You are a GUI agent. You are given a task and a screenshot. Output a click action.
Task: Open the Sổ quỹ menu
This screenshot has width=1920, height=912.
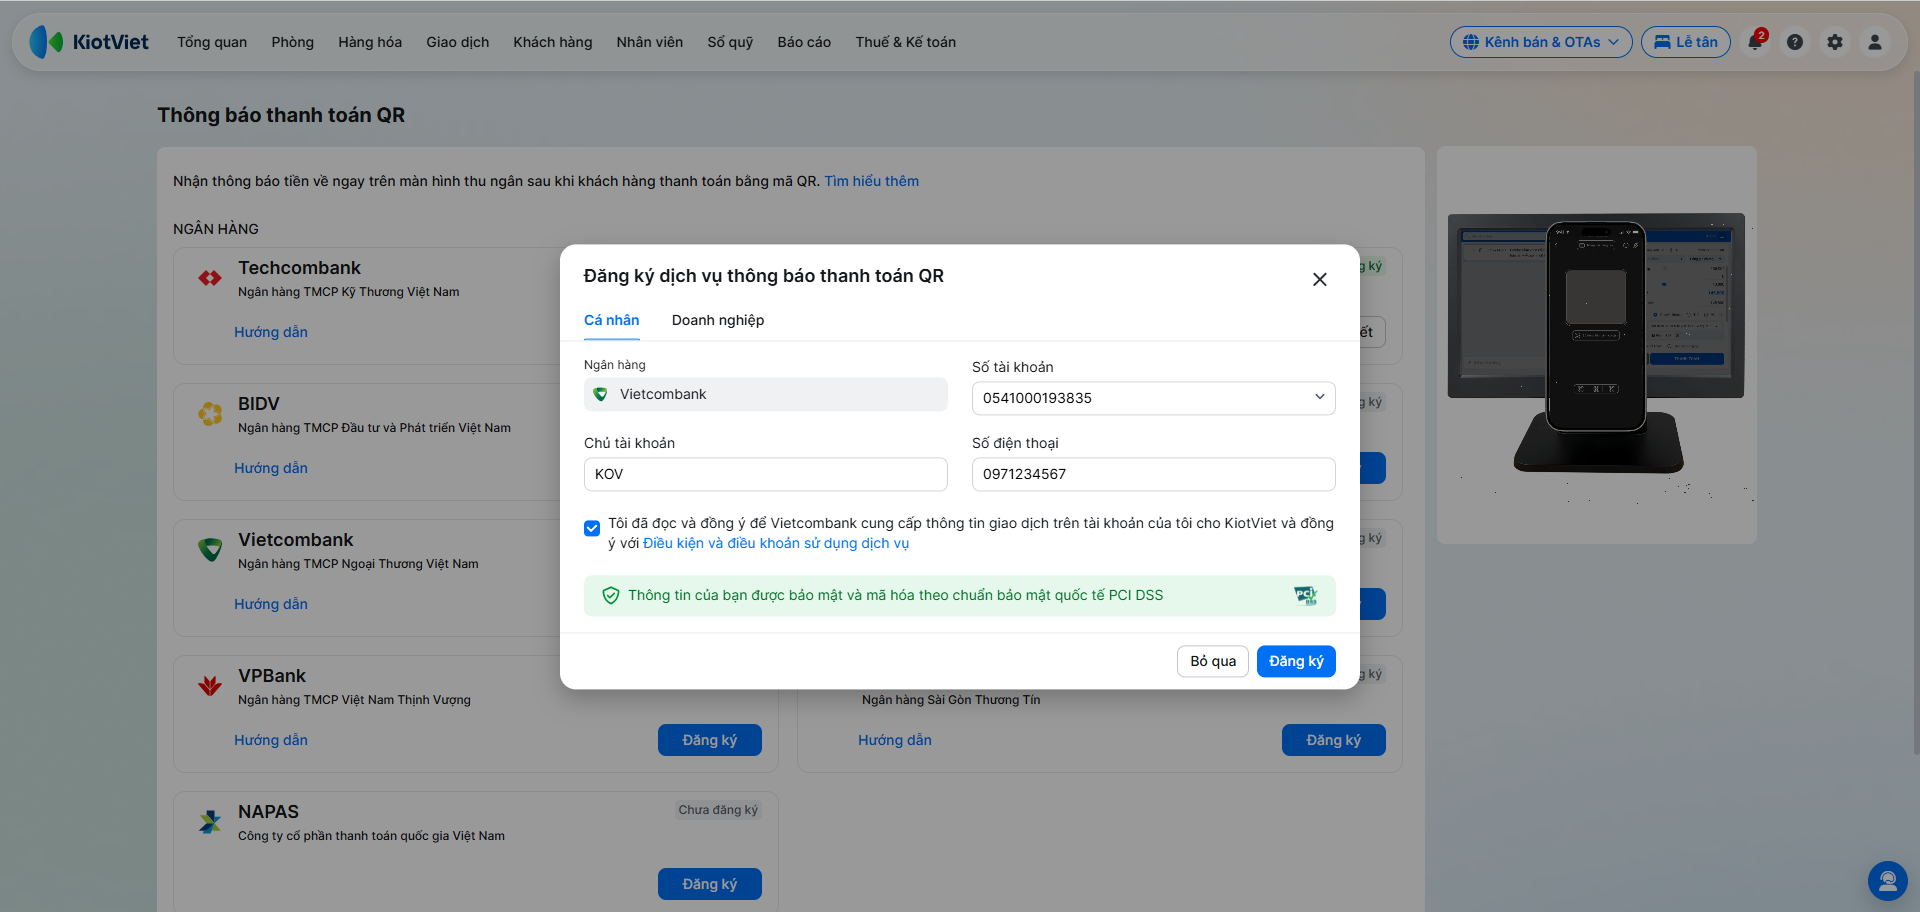[x=730, y=42]
